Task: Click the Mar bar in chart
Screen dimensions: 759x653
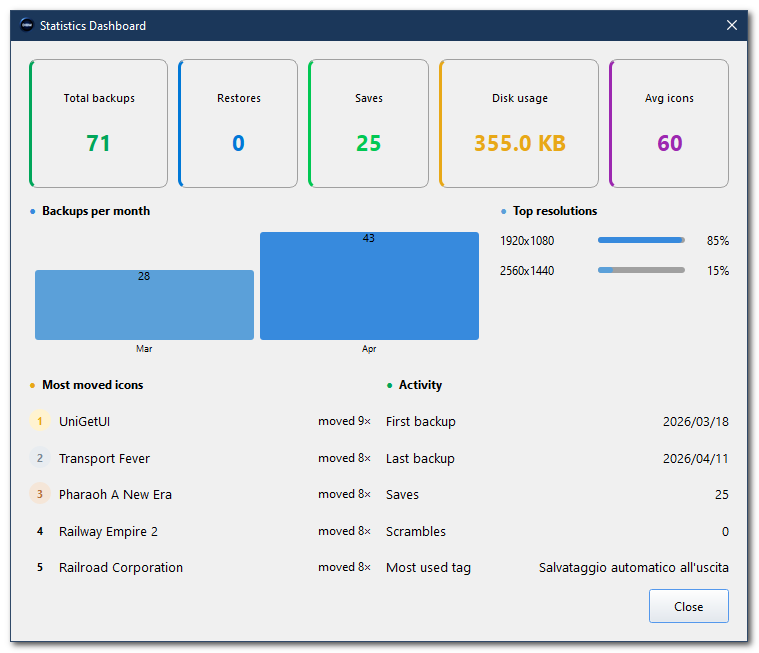Action: point(144,305)
